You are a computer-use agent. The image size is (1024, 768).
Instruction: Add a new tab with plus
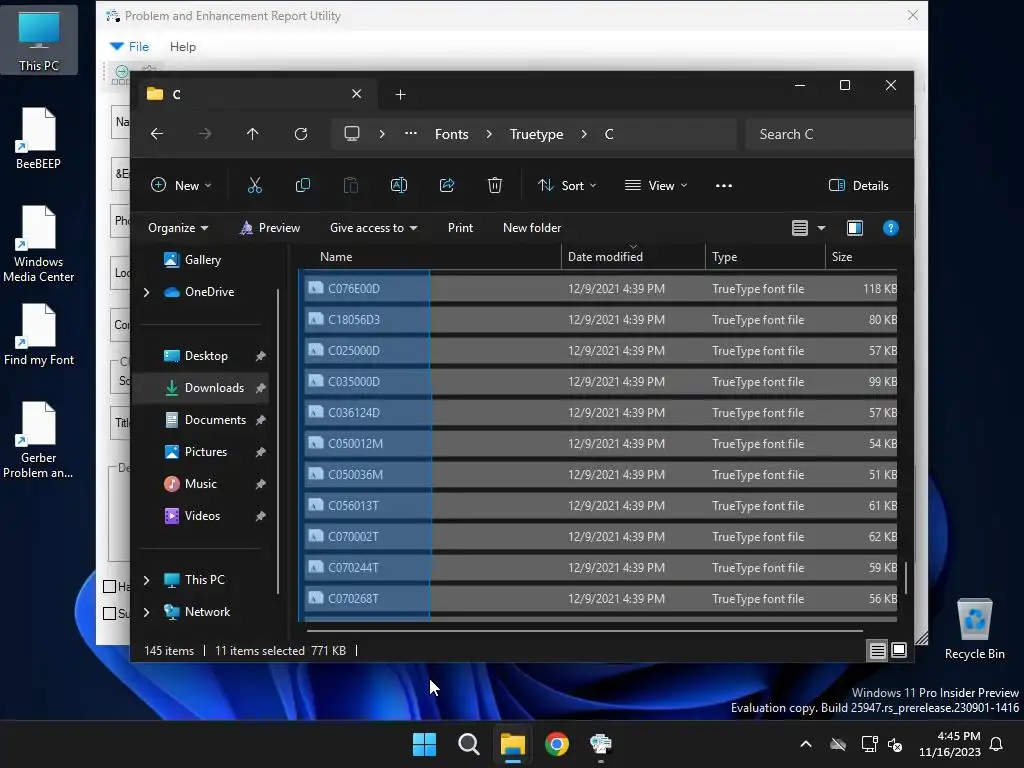tap(400, 95)
